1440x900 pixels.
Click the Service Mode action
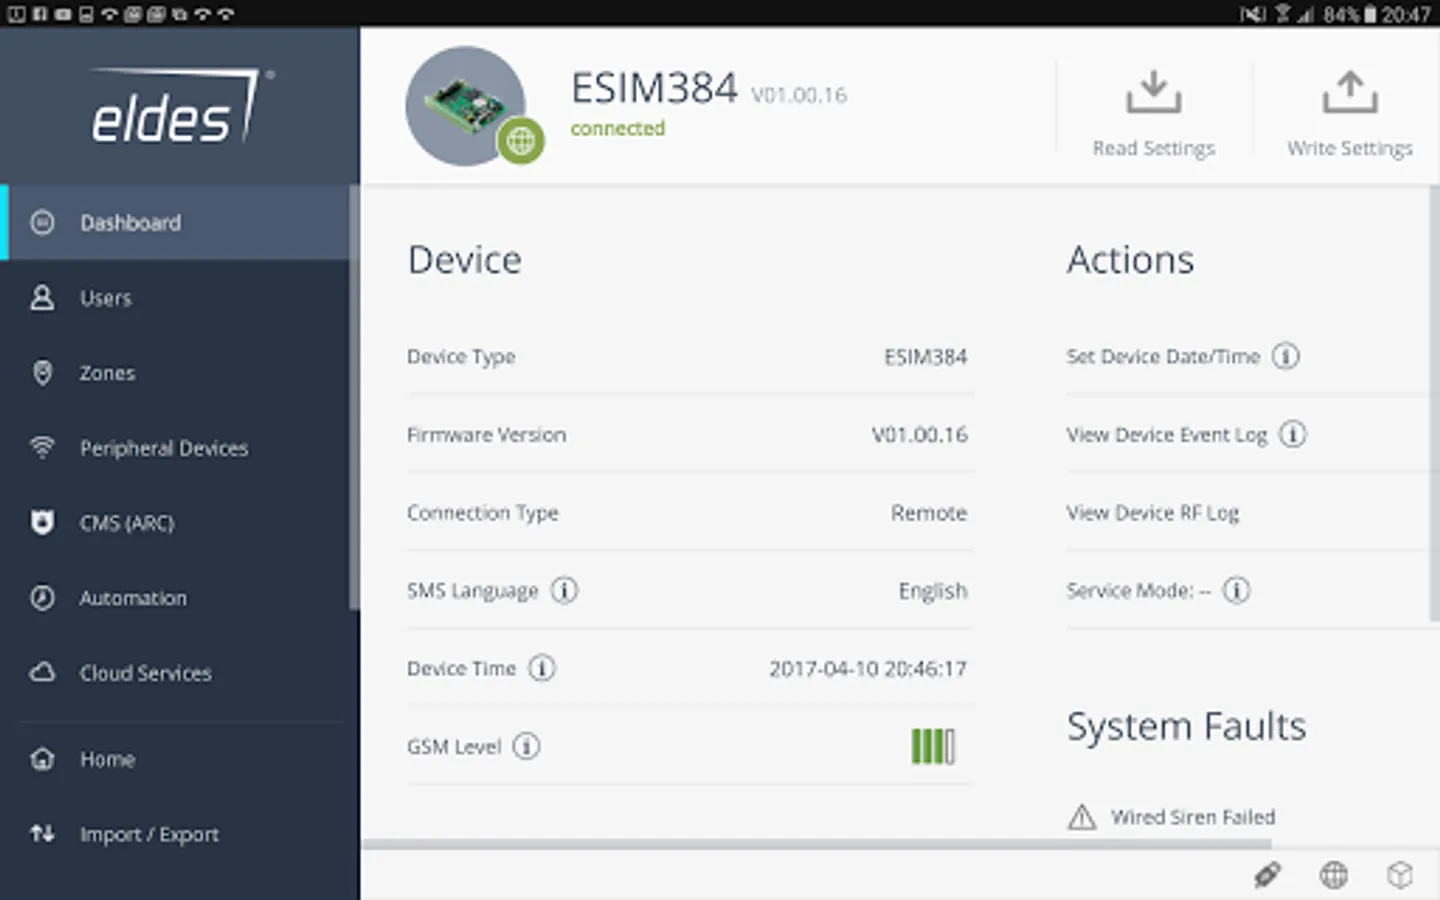point(1138,590)
